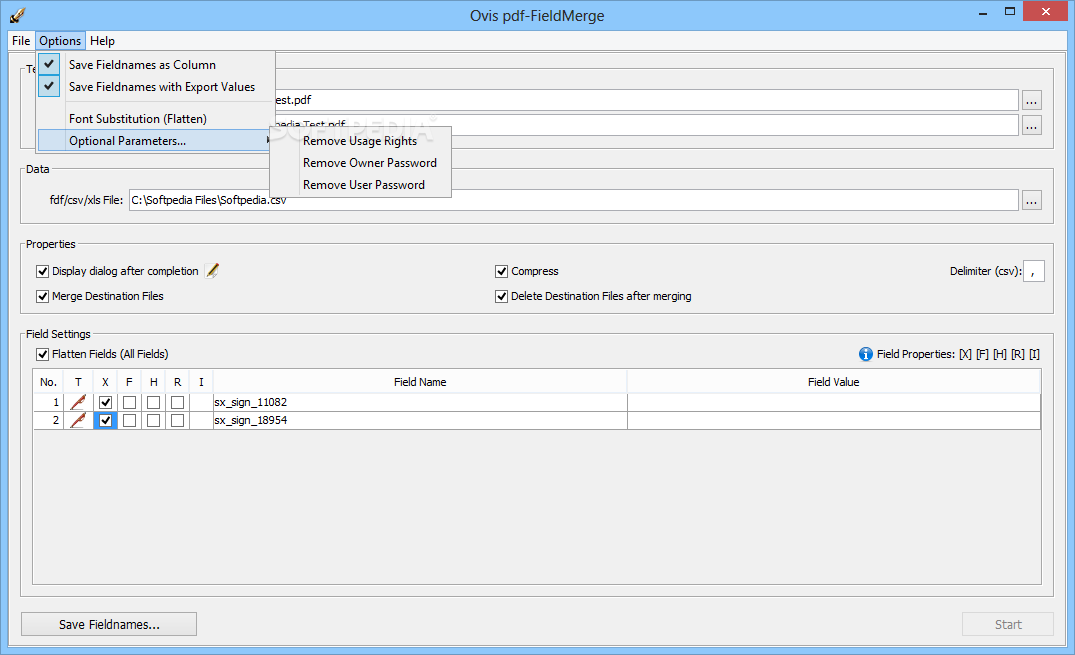
Task: Click the fdf/csv/xls File path field
Action: tap(573, 200)
